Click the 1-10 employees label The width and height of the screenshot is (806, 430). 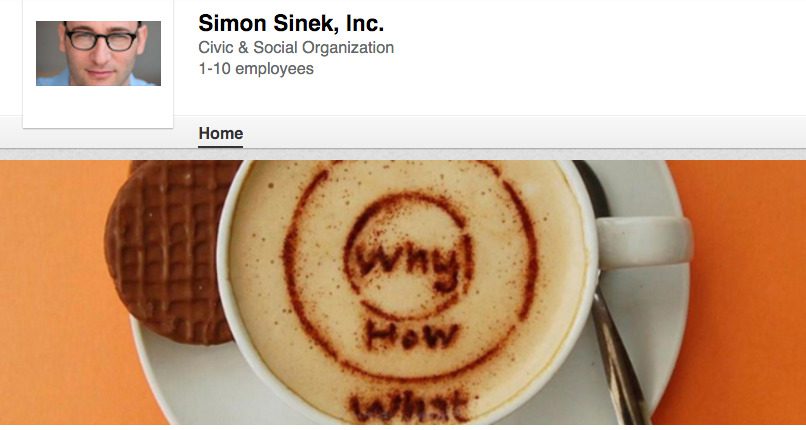[256, 68]
